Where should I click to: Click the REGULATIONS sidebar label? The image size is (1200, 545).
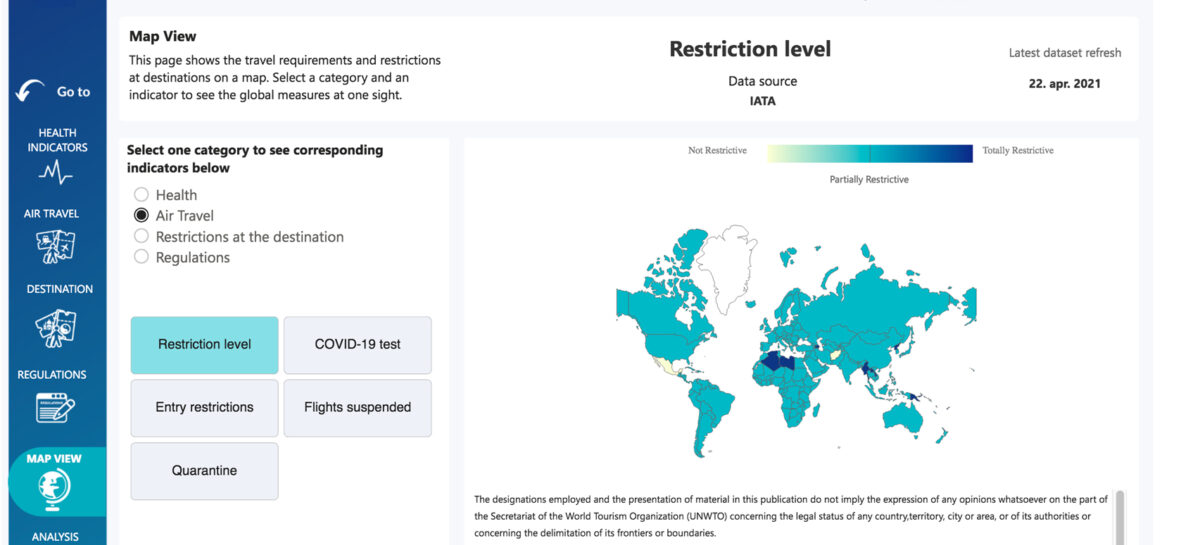tap(52, 375)
